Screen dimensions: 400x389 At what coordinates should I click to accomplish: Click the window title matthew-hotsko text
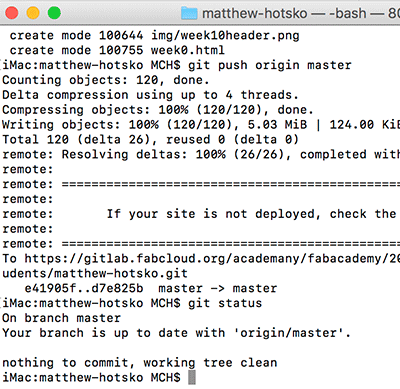(255, 14)
